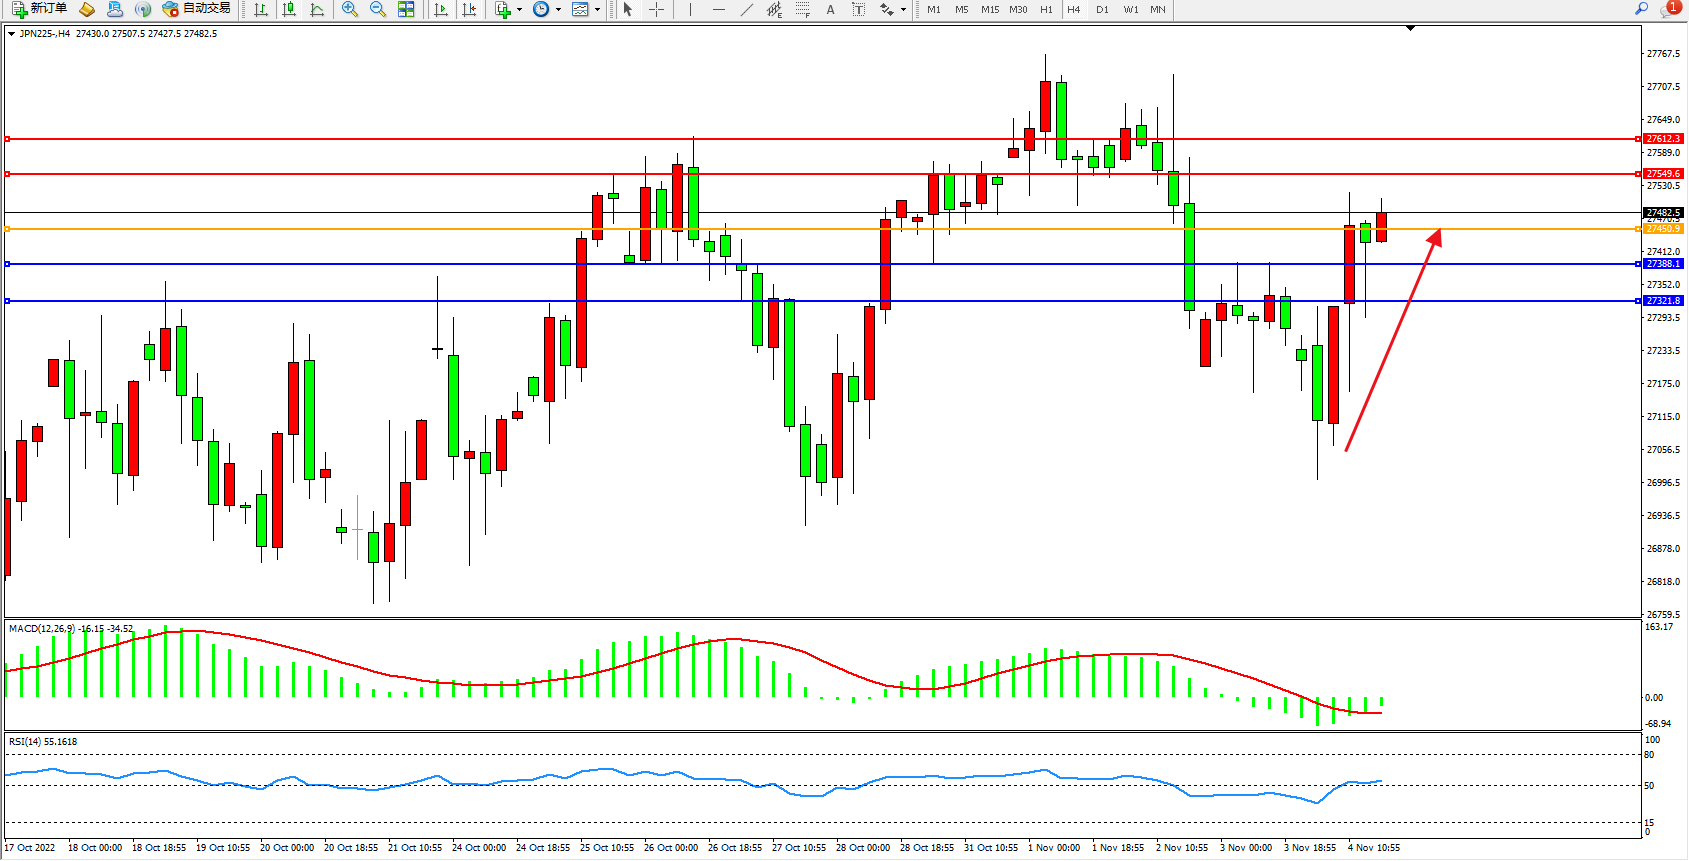Click the orange 27450.9 price level line label
The image size is (1689, 861).
click(1663, 229)
